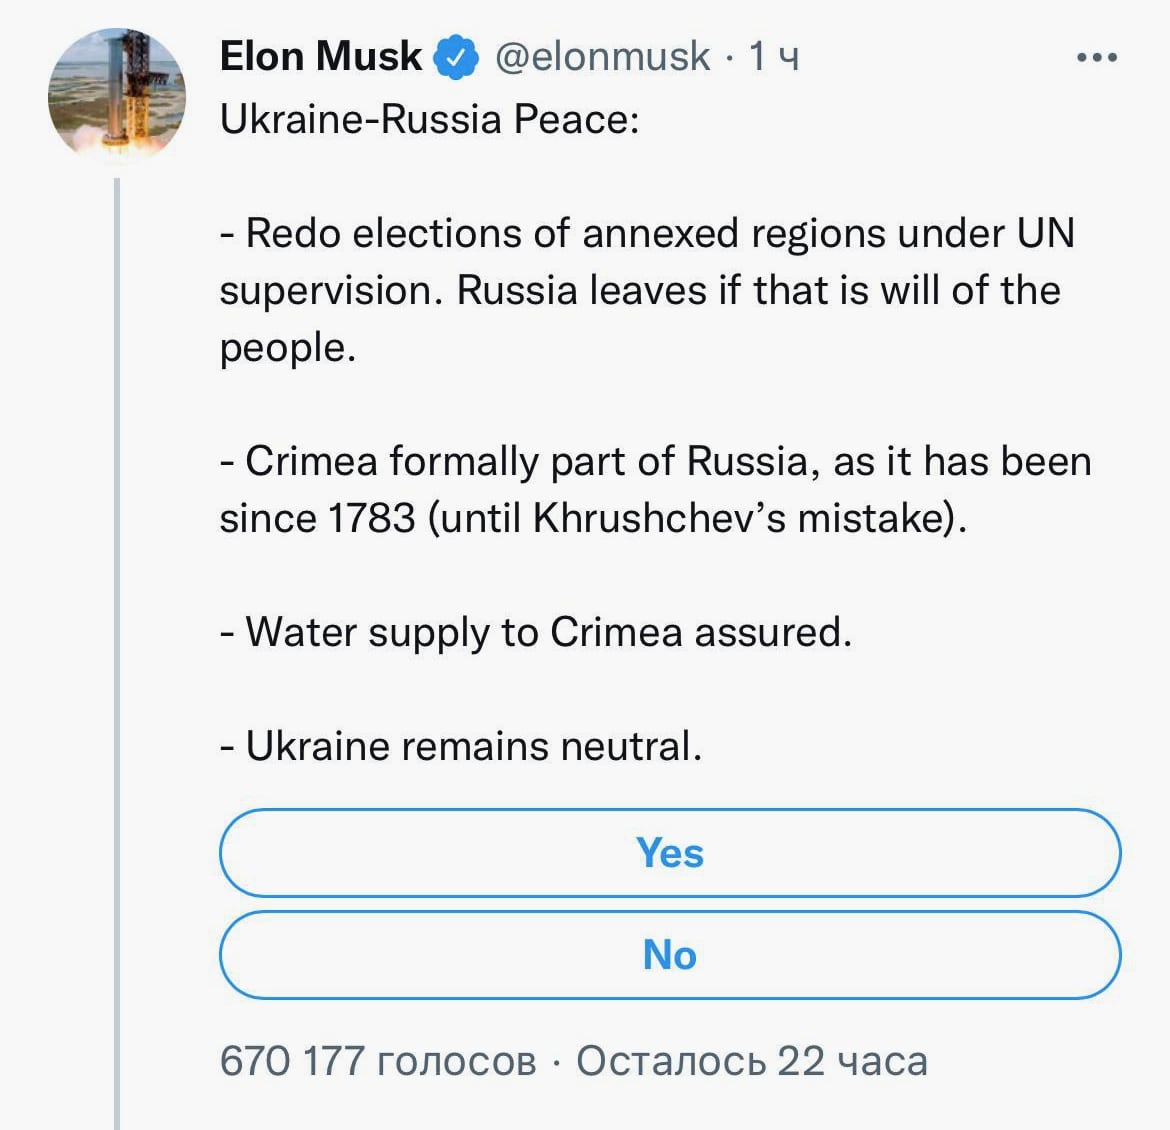This screenshot has height=1130, width=1170.
Task: Open Elon Musk's rocket profile picture
Action: click(x=117, y=96)
